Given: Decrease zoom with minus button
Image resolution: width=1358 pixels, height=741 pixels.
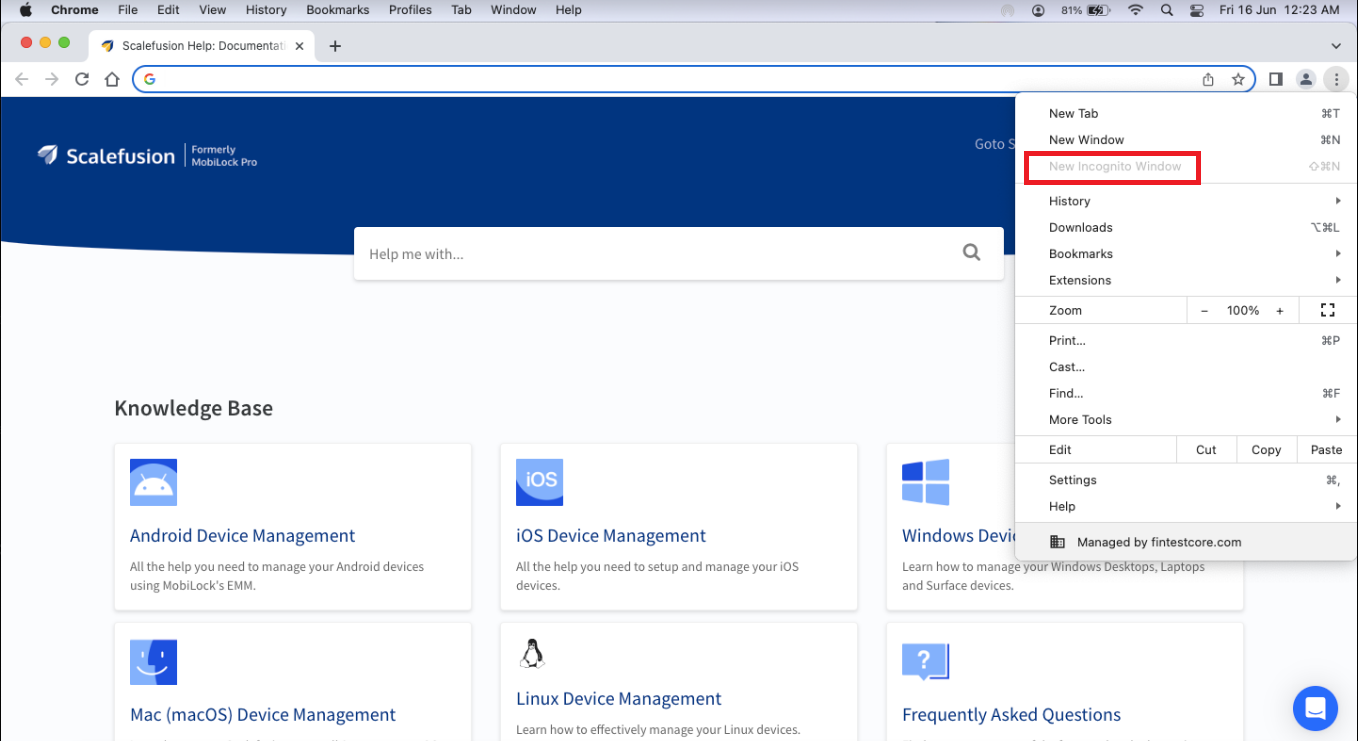Looking at the screenshot, I should pos(1204,311).
